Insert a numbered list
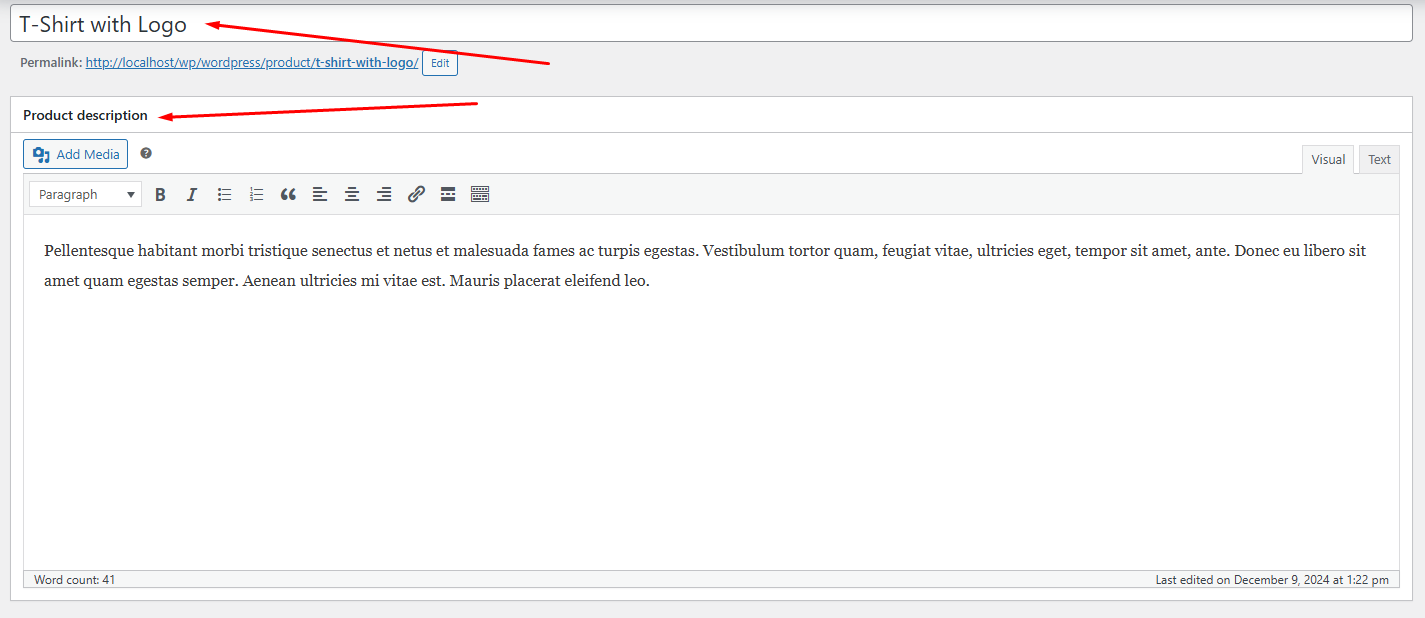This screenshot has width=1425, height=618. point(256,195)
